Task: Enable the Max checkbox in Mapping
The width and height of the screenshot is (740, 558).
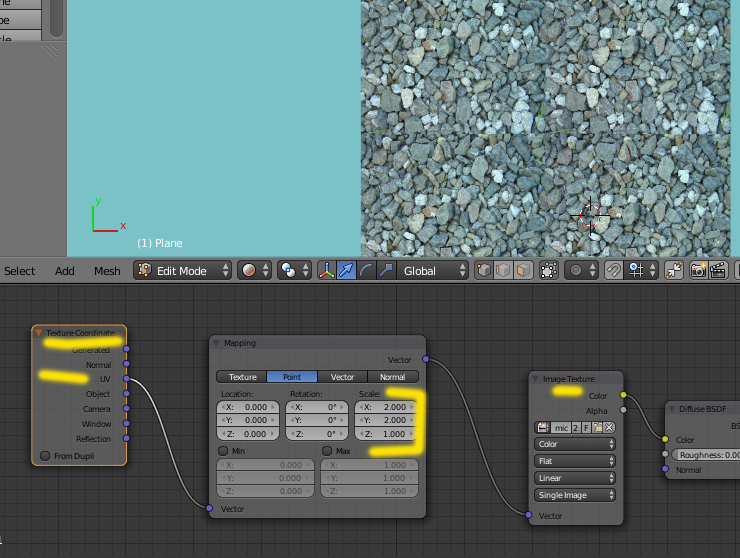Action: pos(327,450)
